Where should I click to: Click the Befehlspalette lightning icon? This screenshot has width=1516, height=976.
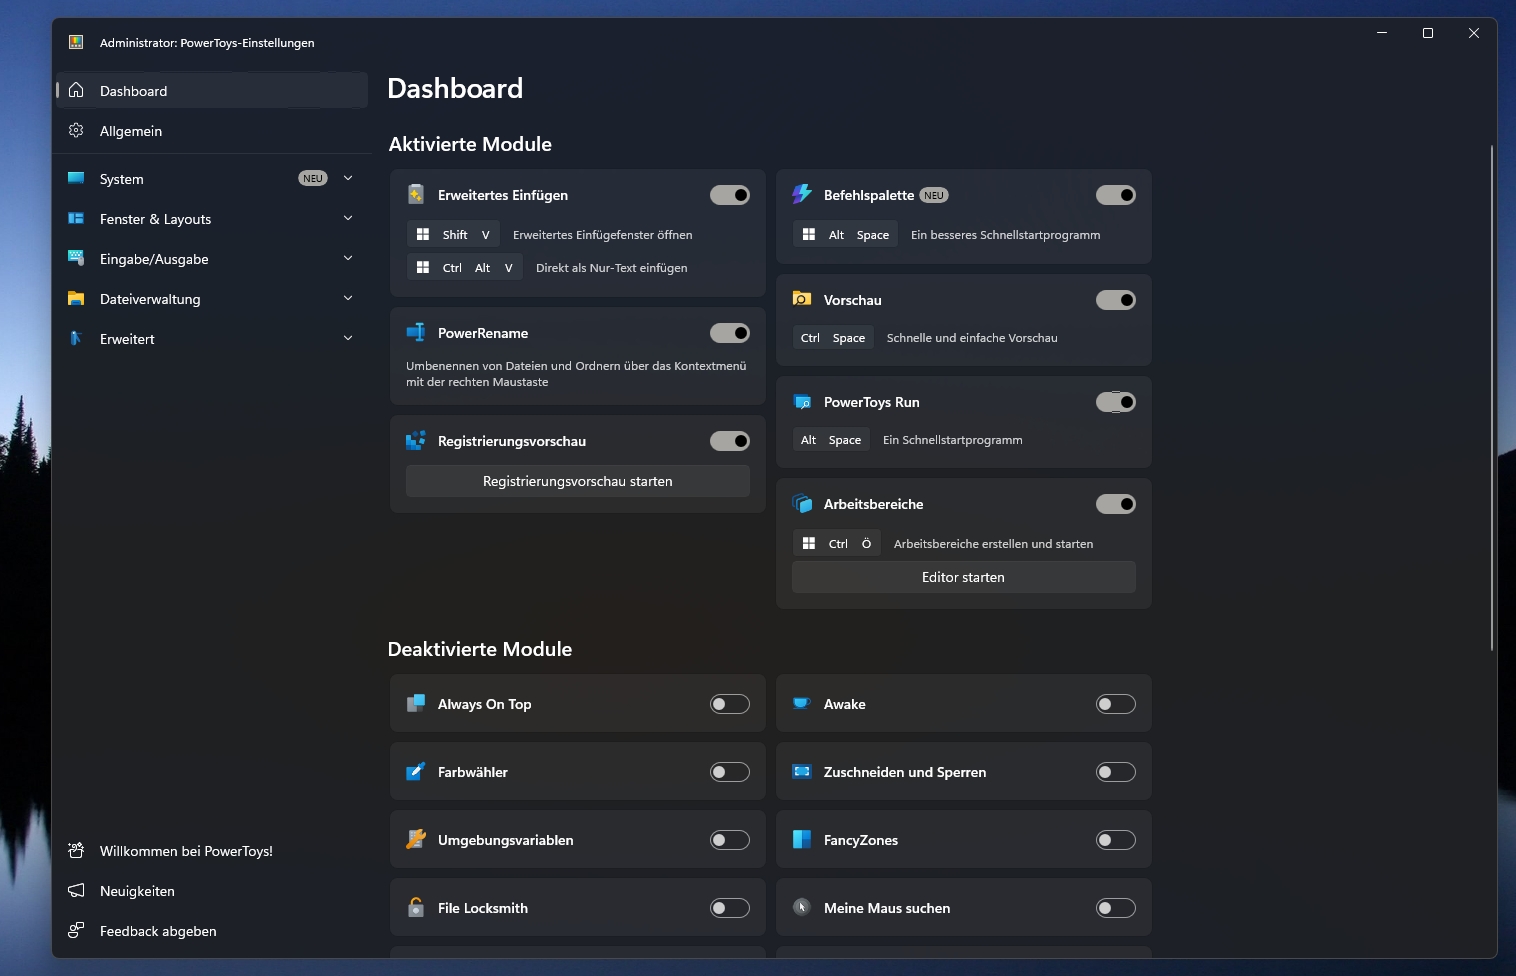[x=802, y=195]
